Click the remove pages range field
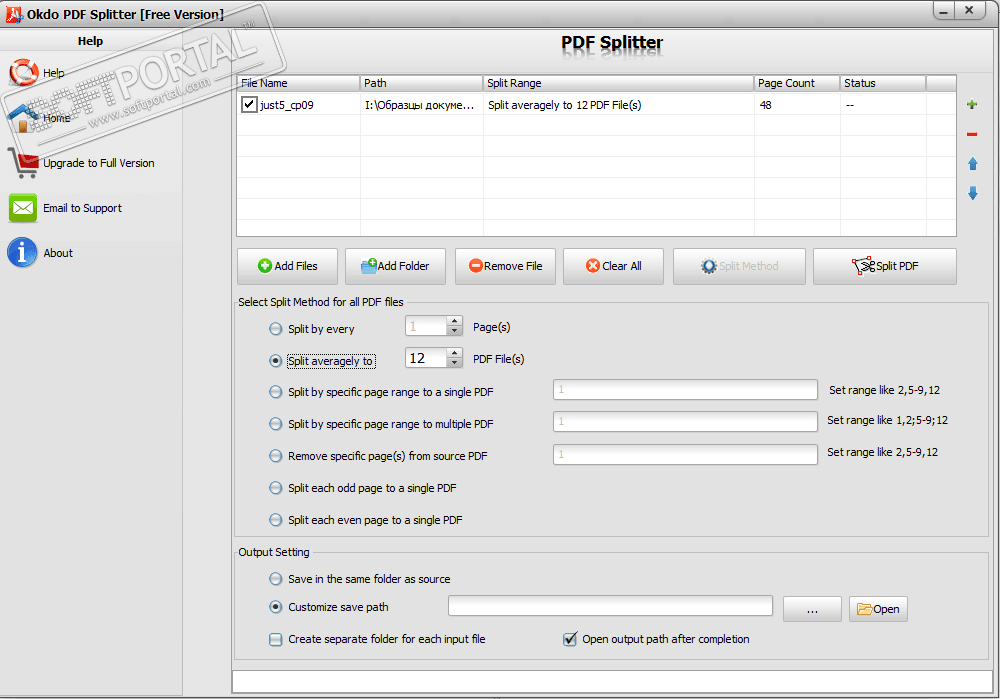This screenshot has width=1000, height=699. click(x=685, y=454)
